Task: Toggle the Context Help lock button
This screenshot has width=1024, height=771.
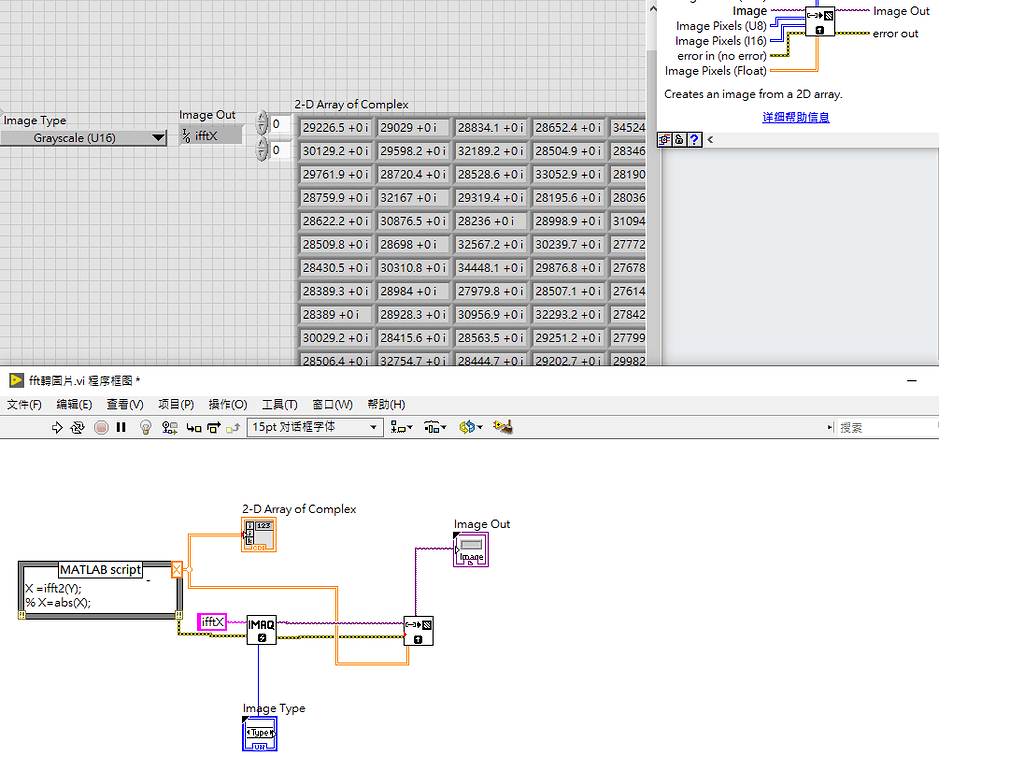Action: coord(679,140)
